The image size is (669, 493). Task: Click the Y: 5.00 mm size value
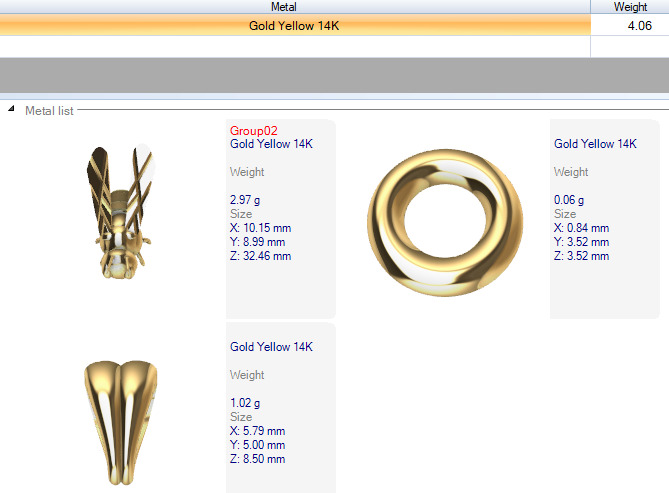(x=257, y=445)
